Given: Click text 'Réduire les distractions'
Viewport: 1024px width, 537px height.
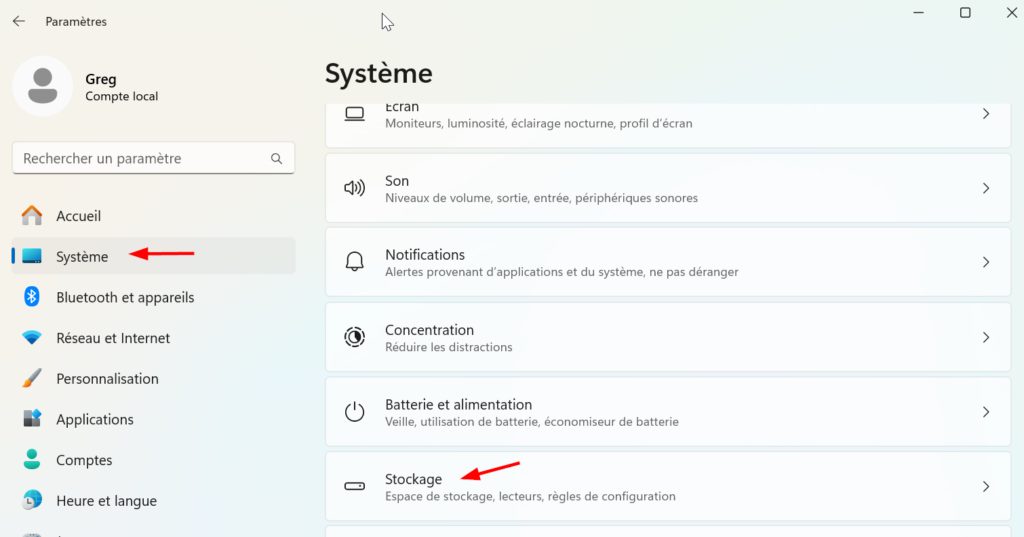Looking at the screenshot, I should (x=449, y=347).
